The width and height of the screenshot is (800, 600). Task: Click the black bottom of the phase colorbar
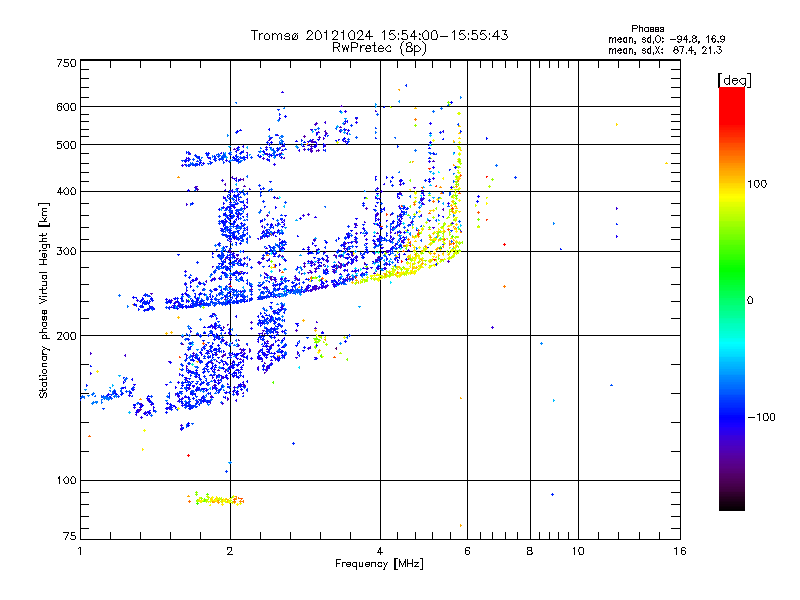coord(732,503)
